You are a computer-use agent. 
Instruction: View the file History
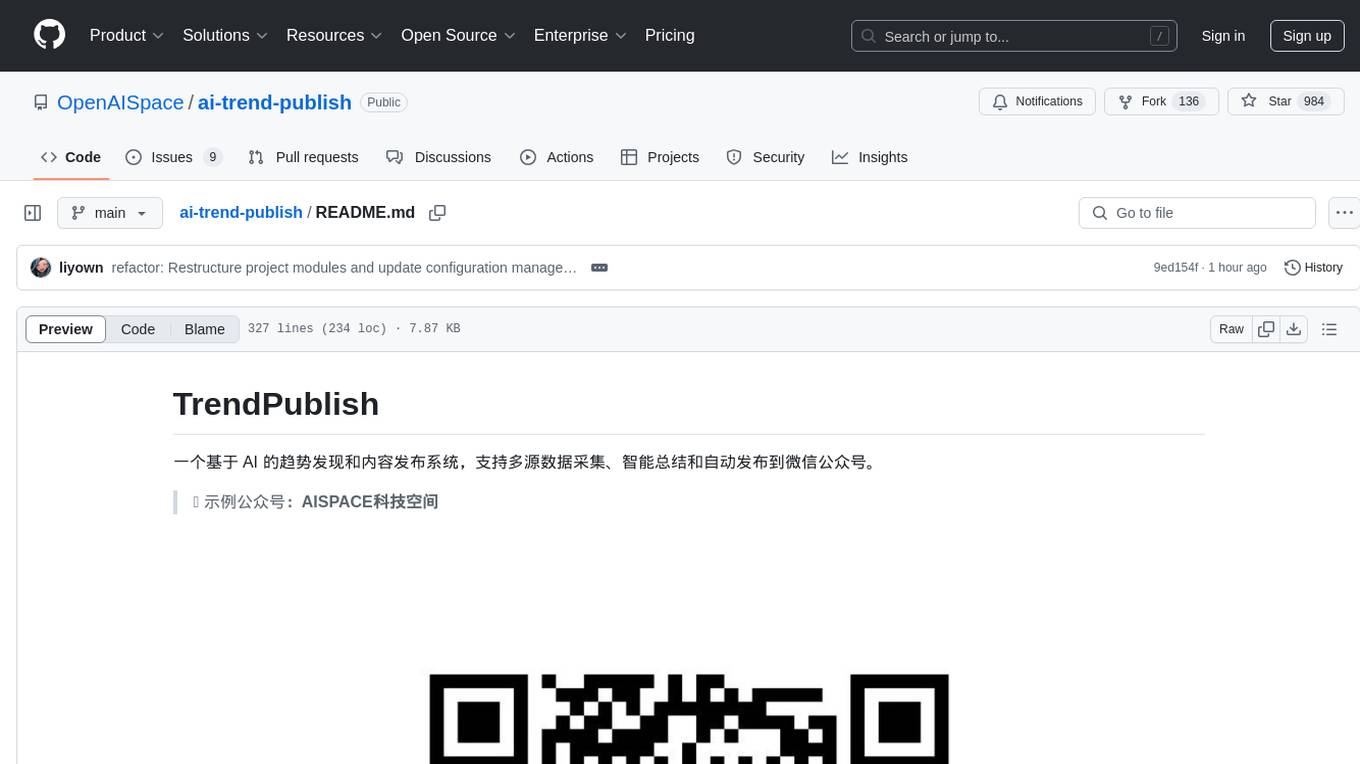1313,268
